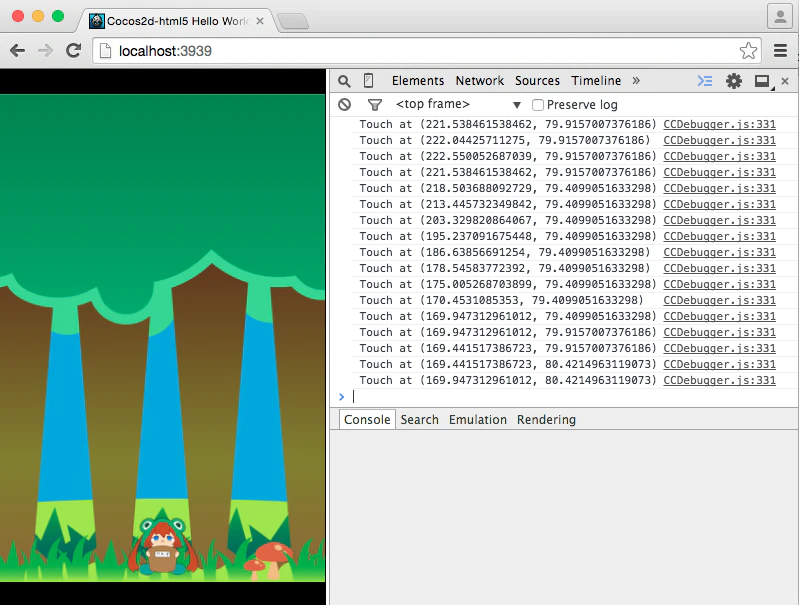The width and height of the screenshot is (799, 605).
Task: Enable the Preserve log checkbox
Action: point(538,105)
